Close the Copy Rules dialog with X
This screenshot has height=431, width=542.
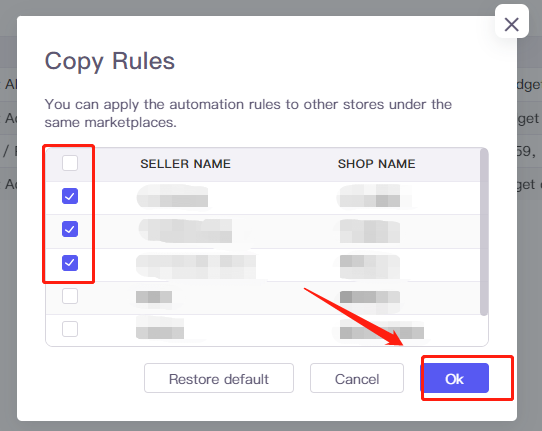(512, 24)
